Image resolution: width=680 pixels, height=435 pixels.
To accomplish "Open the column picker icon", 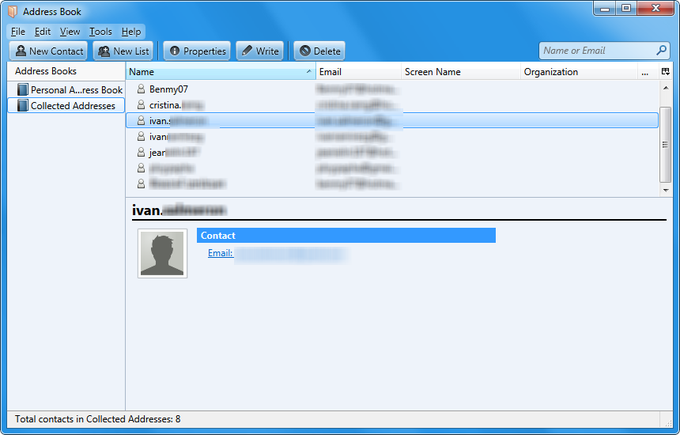I will [666, 72].
